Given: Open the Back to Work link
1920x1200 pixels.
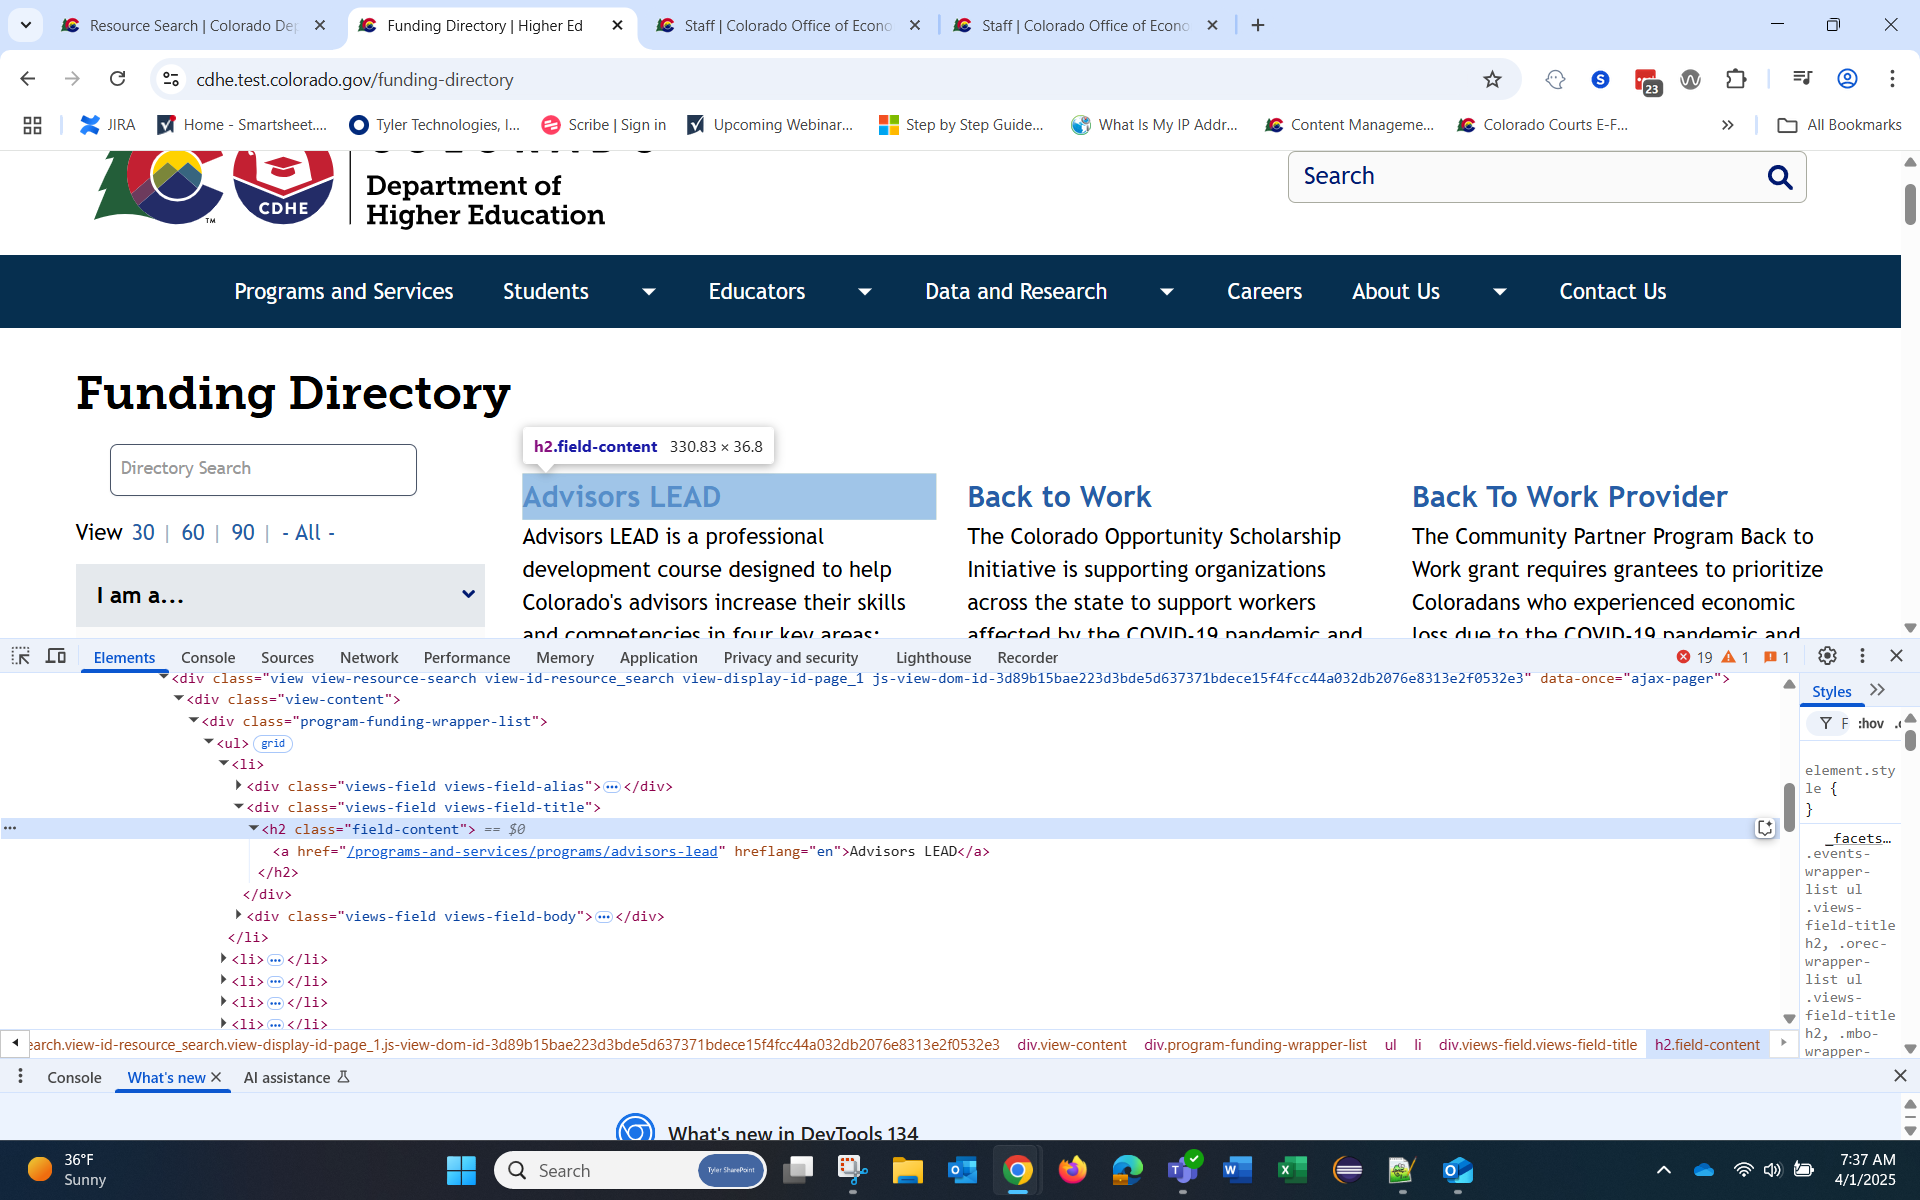Looking at the screenshot, I should coord(1059,497).
